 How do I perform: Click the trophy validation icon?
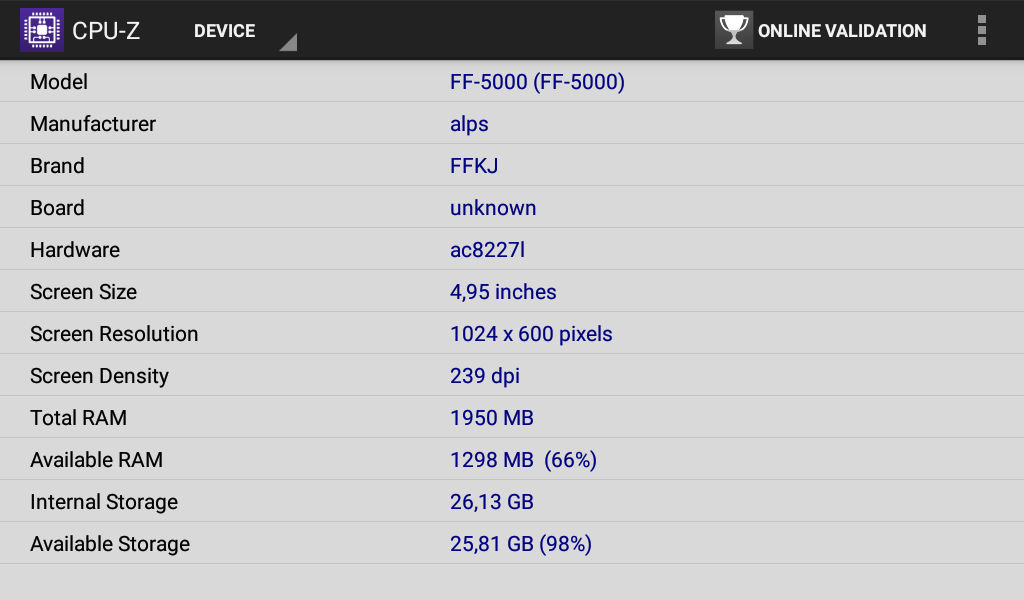[733, 30]
